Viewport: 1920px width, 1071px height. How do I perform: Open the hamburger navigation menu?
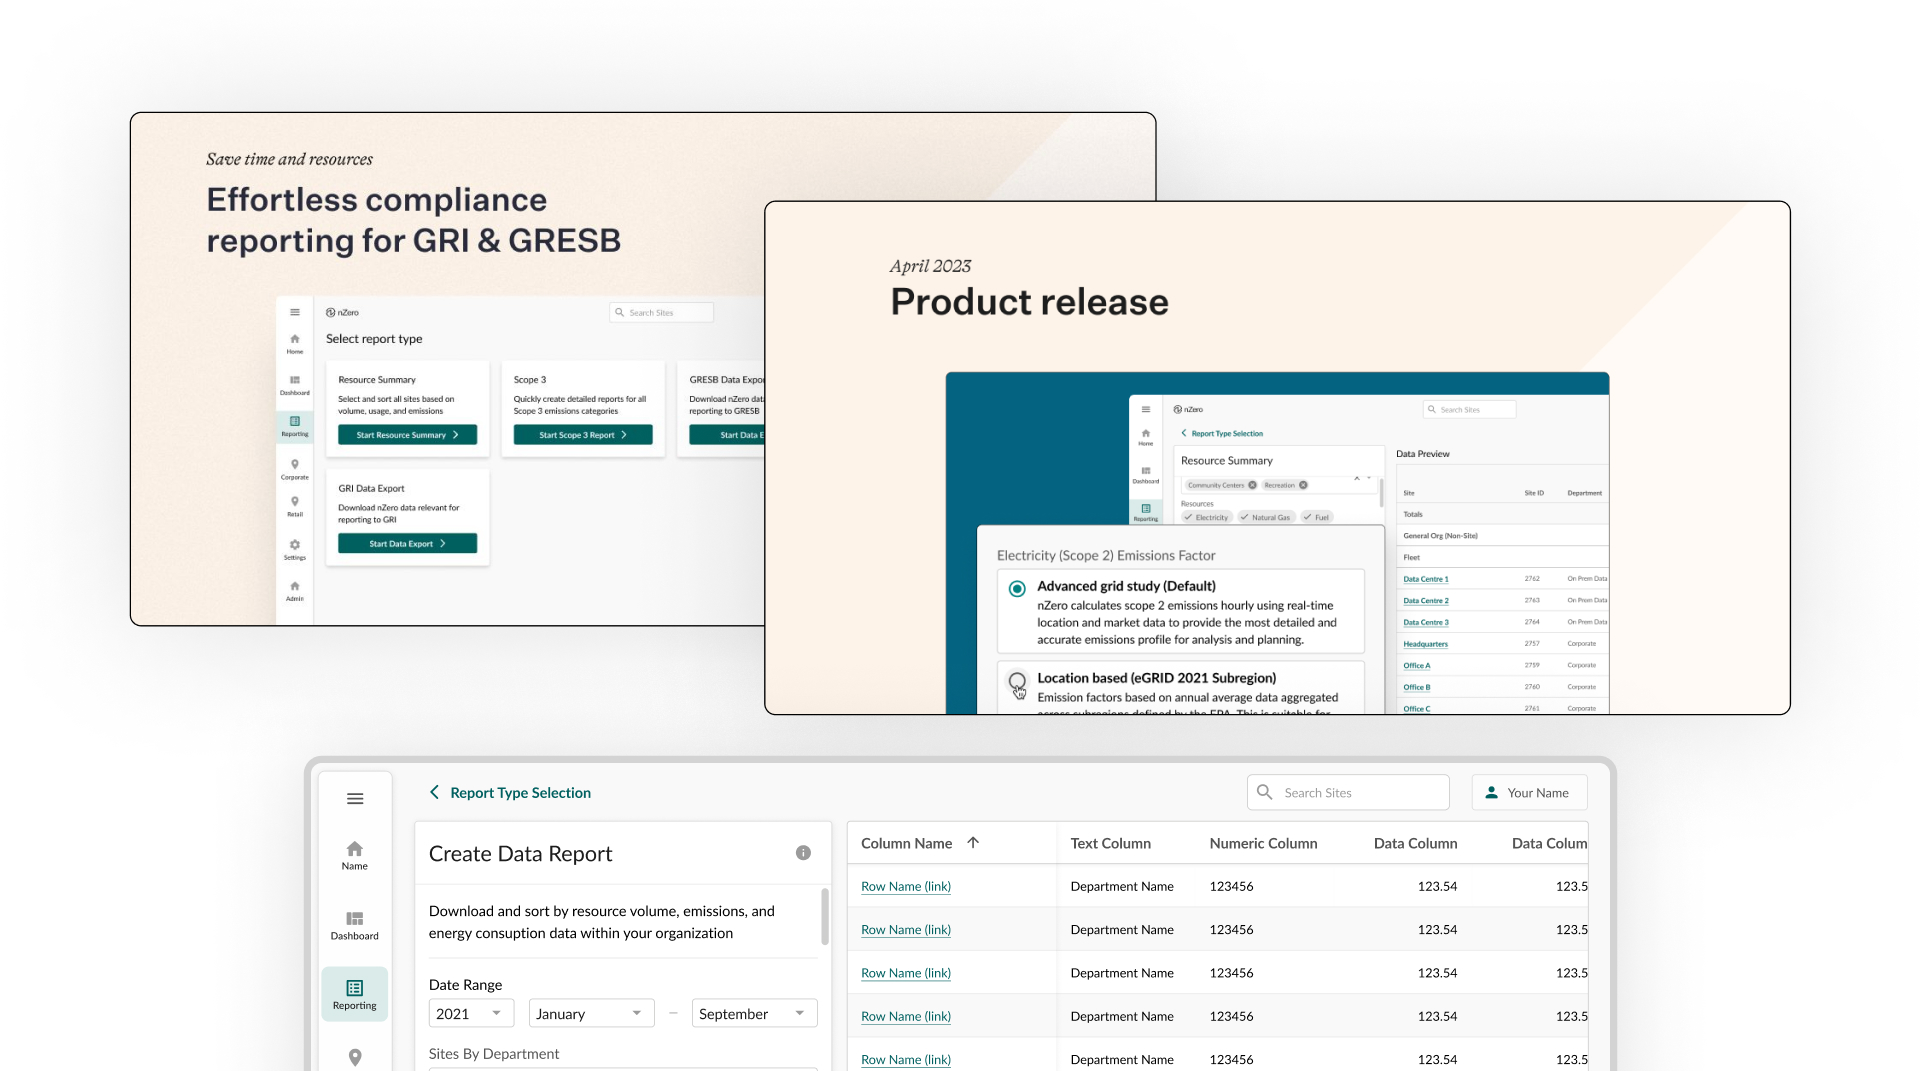[355, 798]
